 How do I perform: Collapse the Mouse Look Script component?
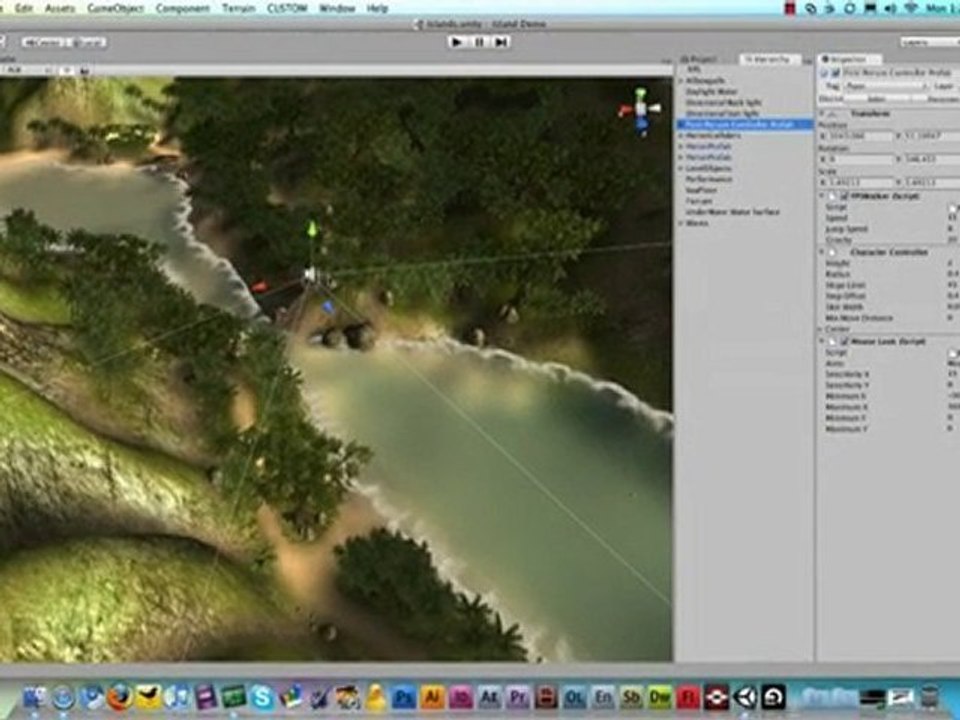[823, 341]
